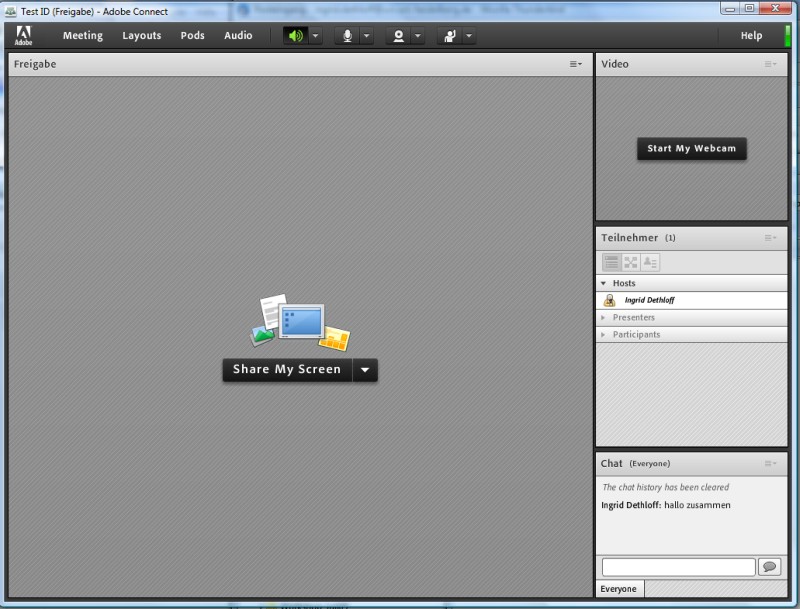Open the Teilnehmer pod options menu
The width and height of the screenshot is (800, 609).
point(770,238)
